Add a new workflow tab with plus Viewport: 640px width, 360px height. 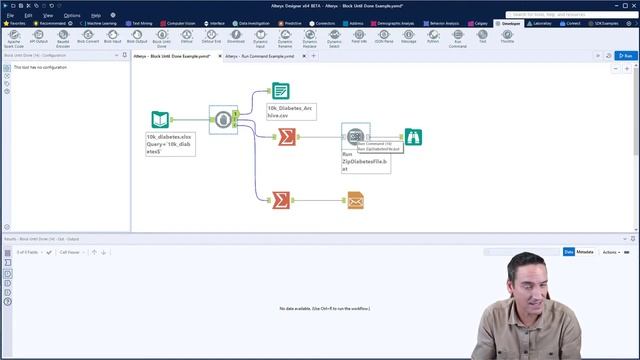313,56
